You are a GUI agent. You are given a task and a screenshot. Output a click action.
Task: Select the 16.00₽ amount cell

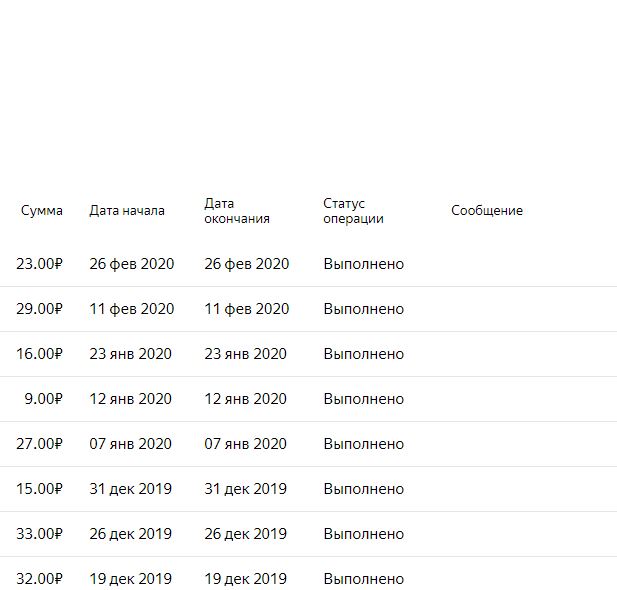coord(39,354)
